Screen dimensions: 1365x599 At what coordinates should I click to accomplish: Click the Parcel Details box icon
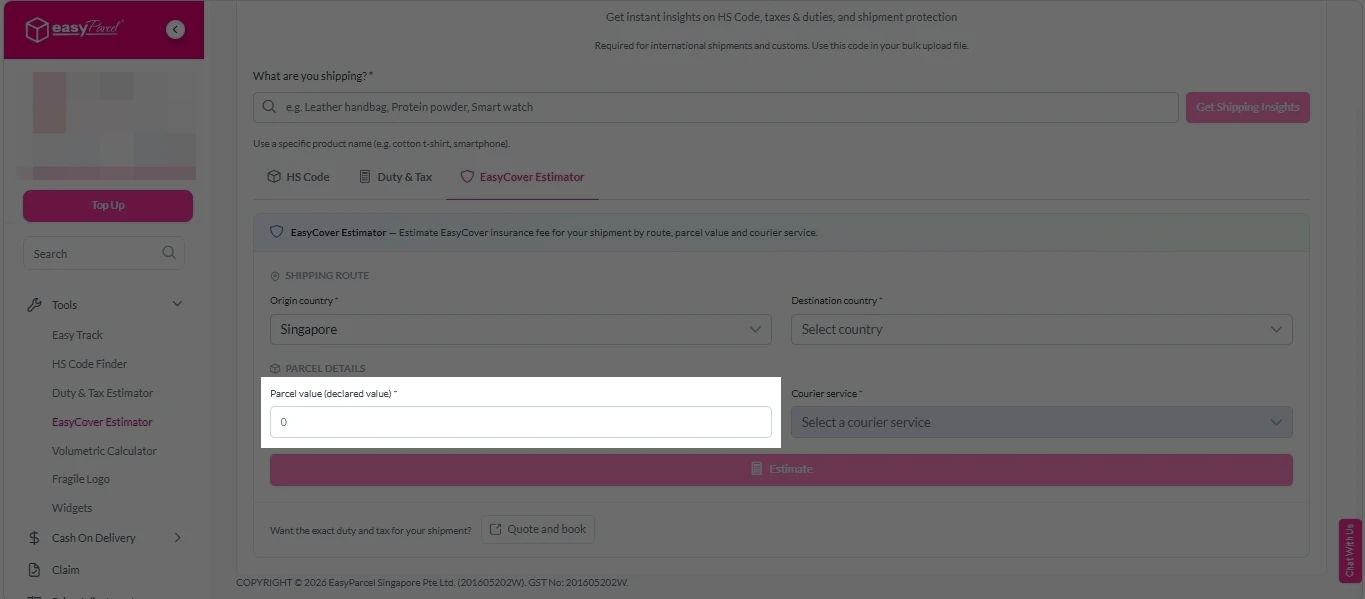(x=275, y=369)
